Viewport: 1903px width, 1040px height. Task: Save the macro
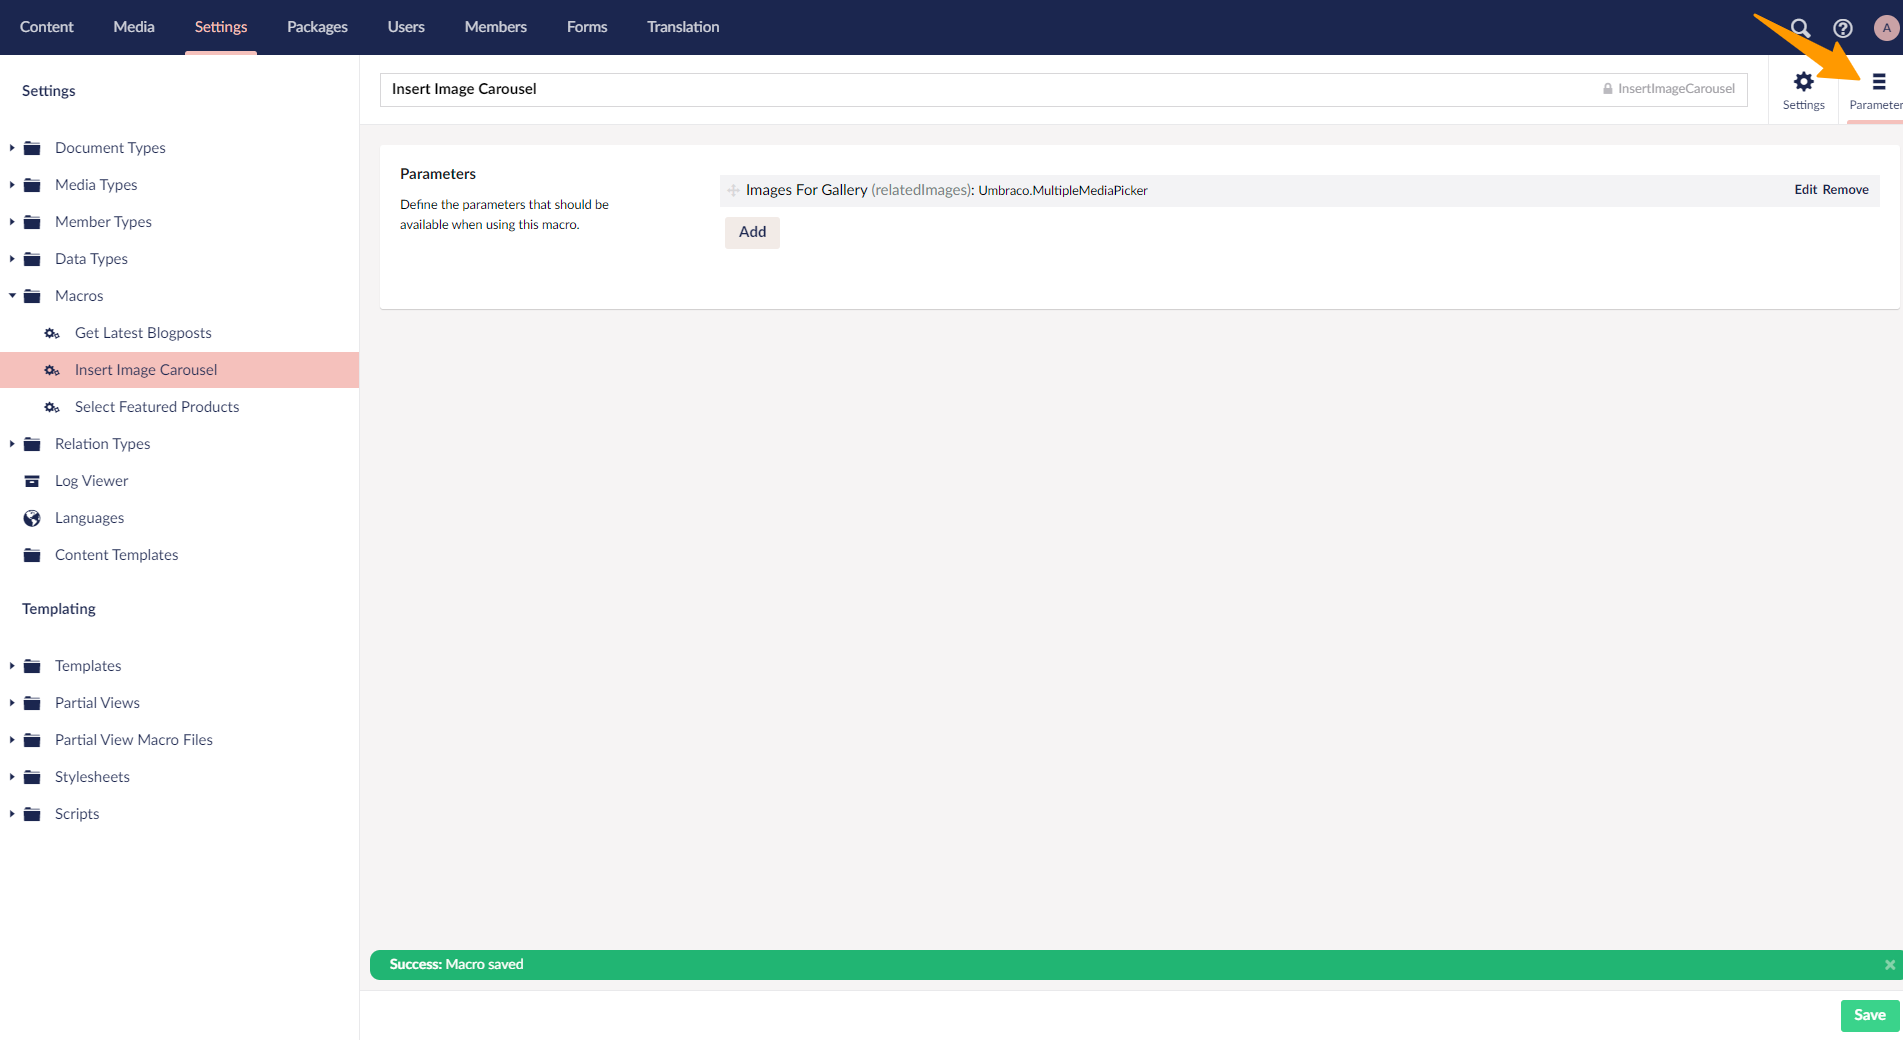[x=1869, y=1015]
